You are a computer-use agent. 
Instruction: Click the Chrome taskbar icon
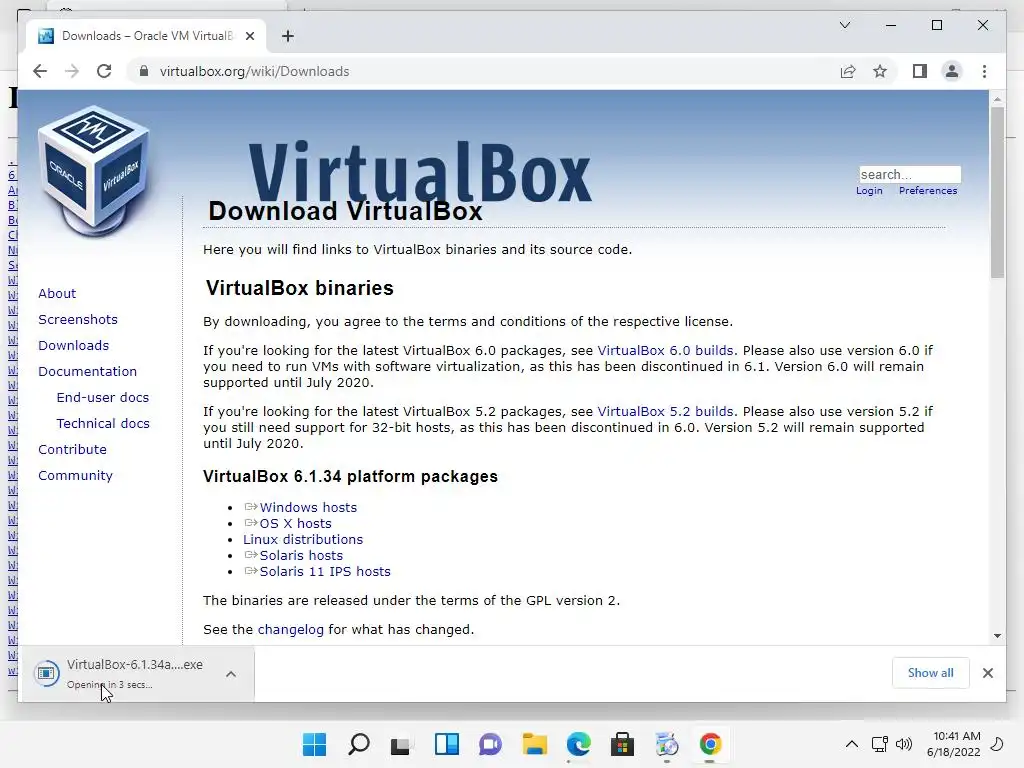pos(710,744)
